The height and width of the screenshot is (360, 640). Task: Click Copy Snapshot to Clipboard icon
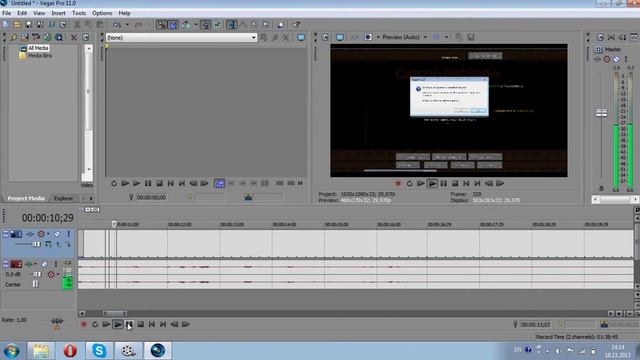[459, 37]
